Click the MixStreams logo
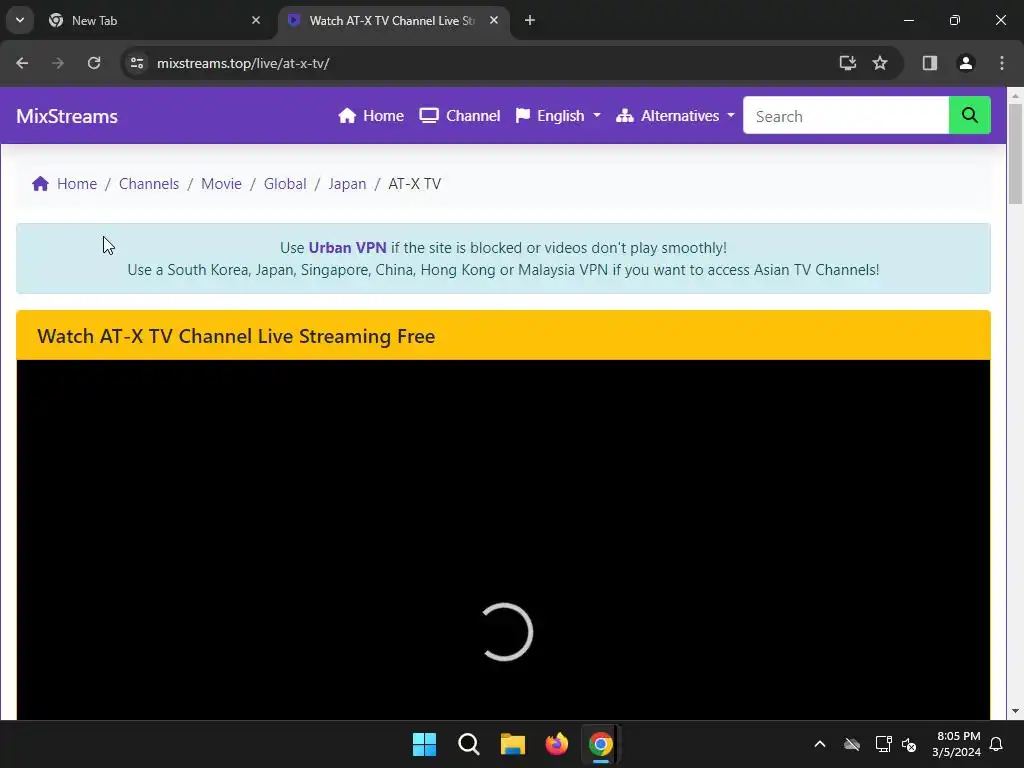The image size is (1024, 768). (x=67, y=116)
